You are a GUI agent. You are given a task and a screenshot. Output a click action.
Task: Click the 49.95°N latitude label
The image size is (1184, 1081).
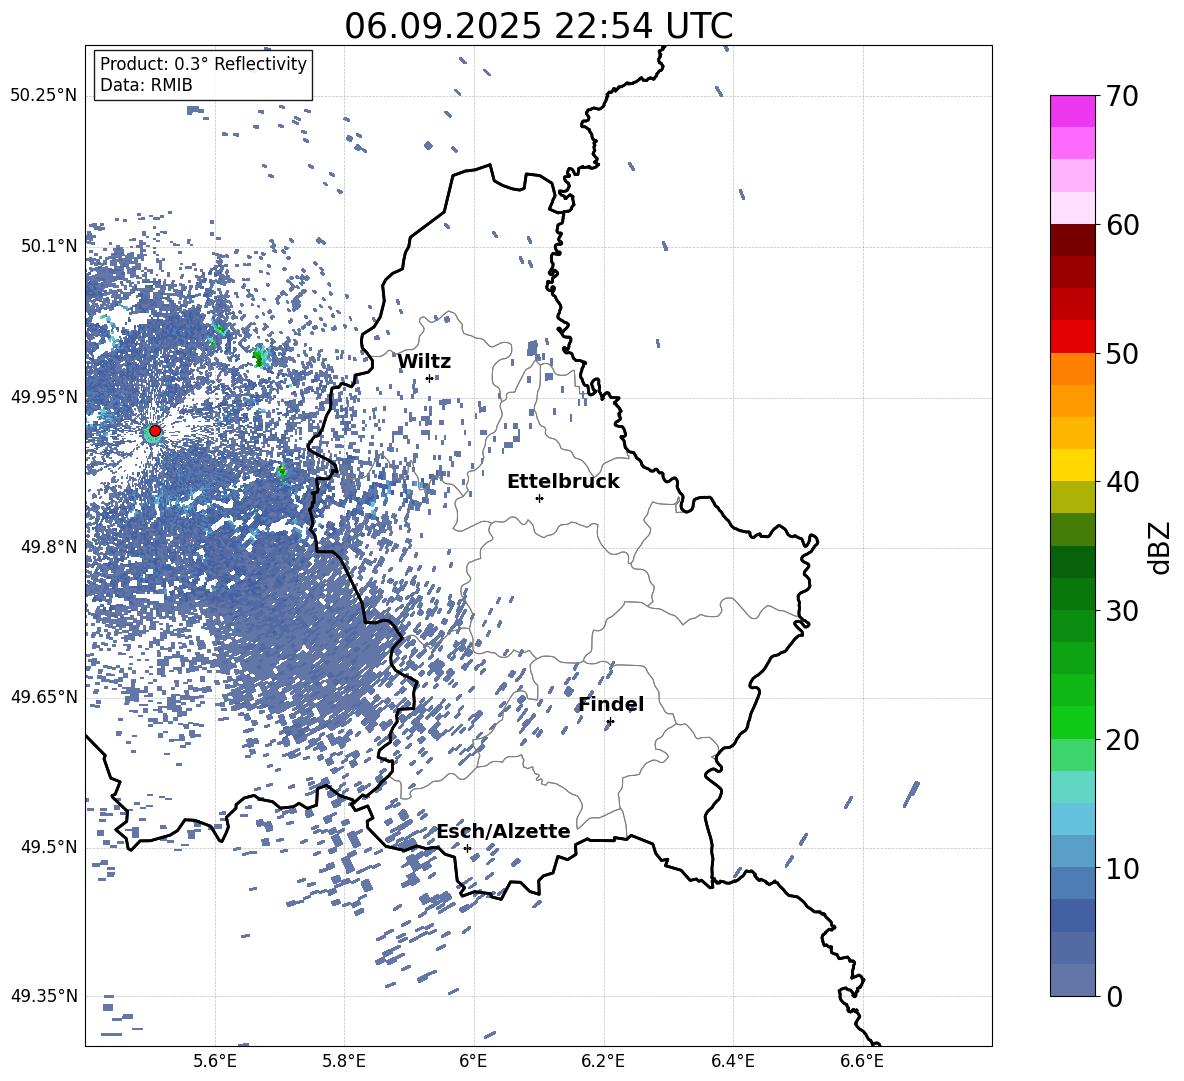[45, 397]
